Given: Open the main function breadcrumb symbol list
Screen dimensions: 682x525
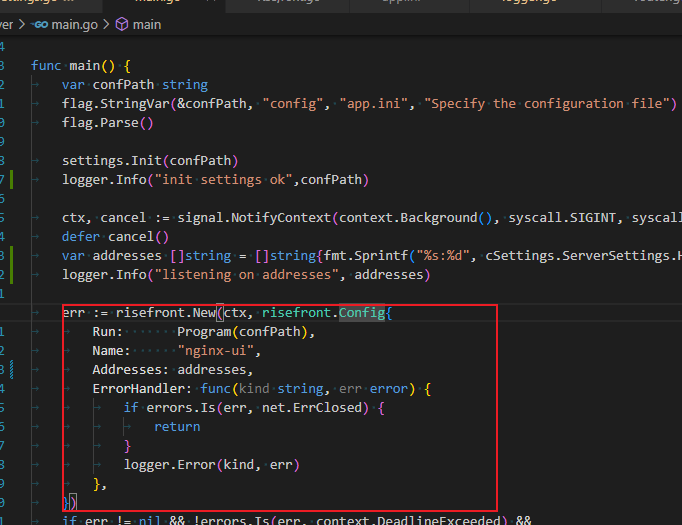Looking at the screenshot, I should pos(146,24).
